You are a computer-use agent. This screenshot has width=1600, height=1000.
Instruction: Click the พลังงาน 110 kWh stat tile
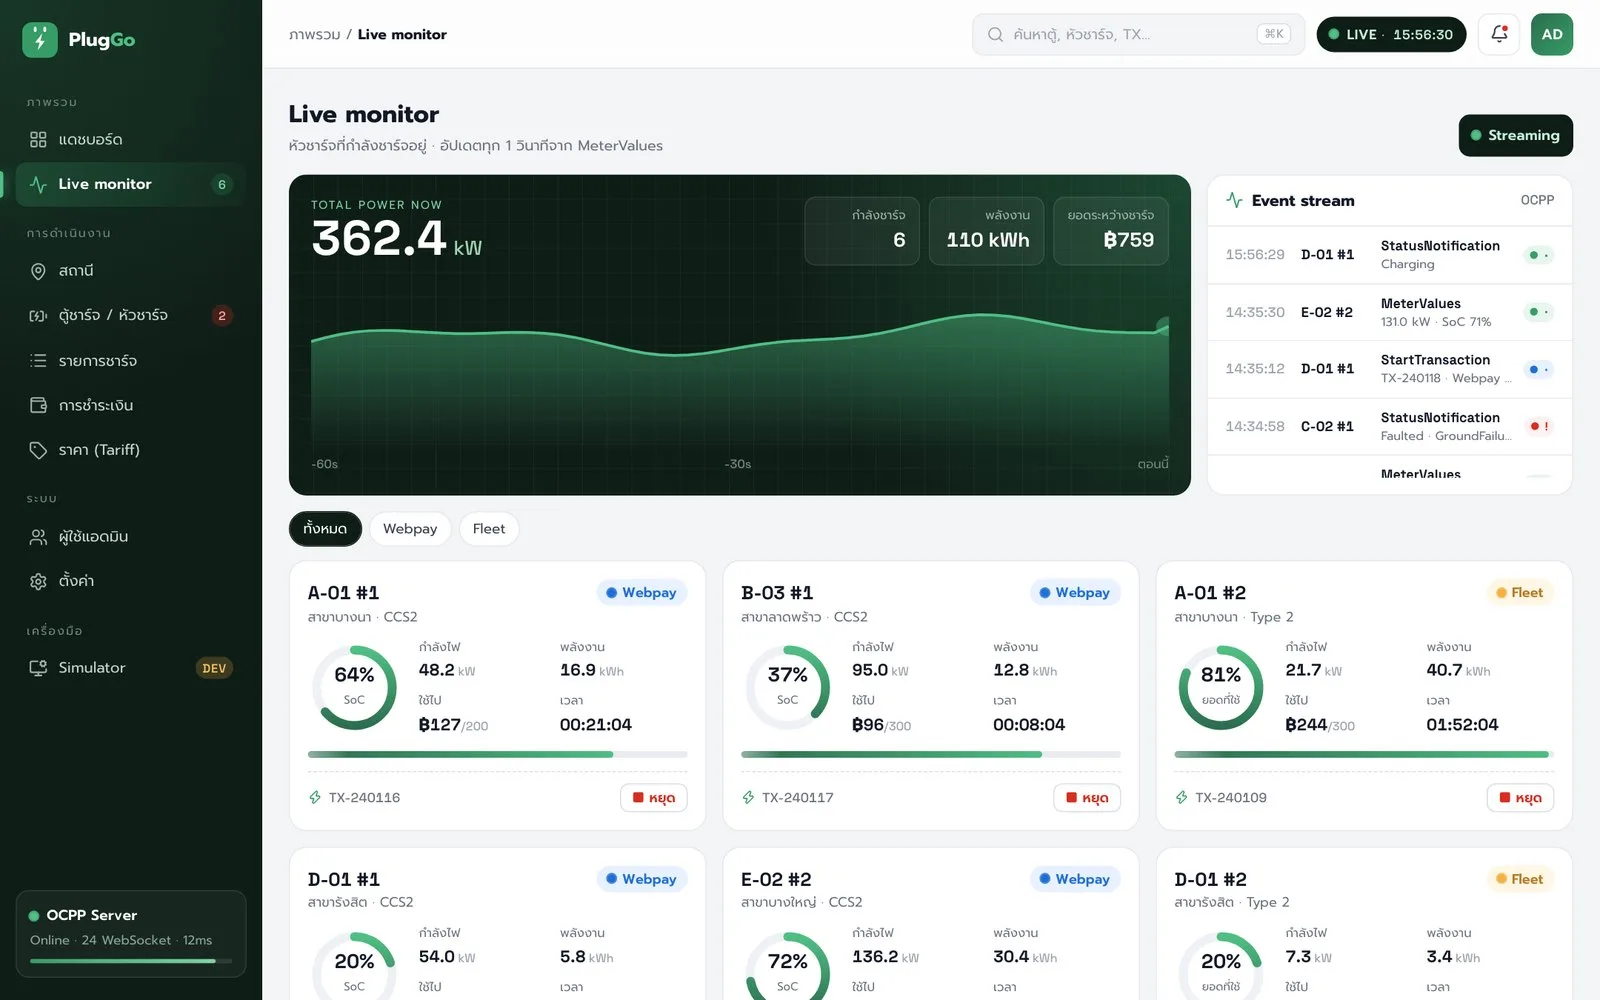point(986,231)
